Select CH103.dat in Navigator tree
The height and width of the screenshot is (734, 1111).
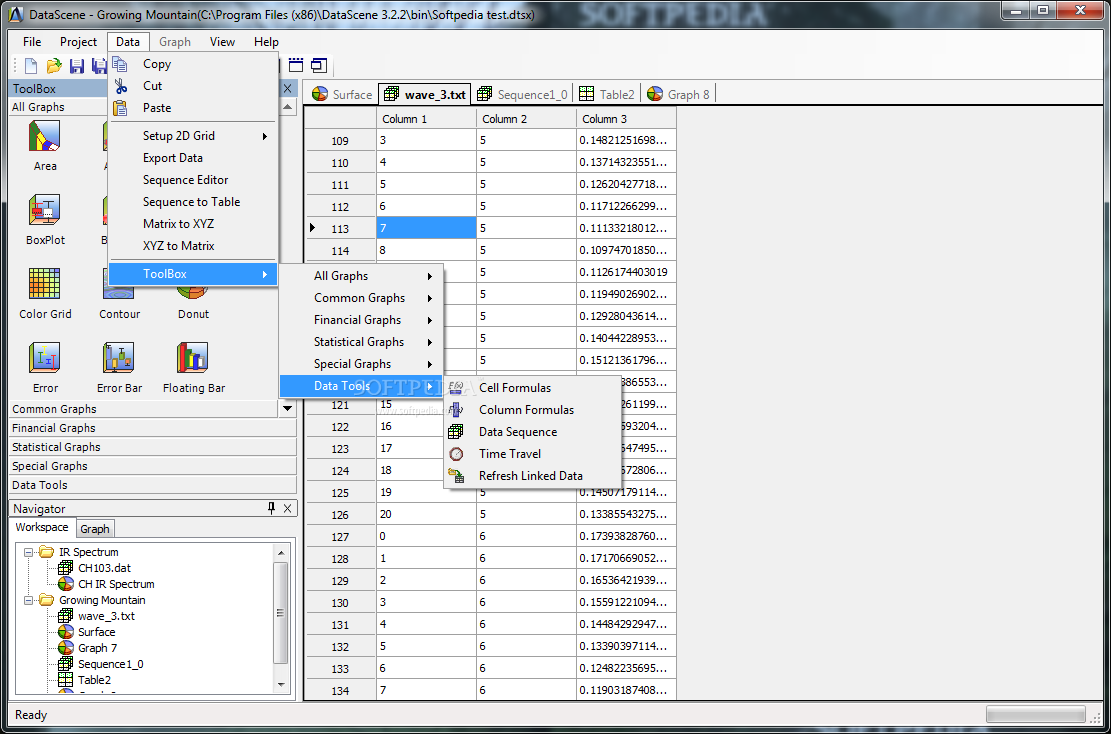(104, 568)
